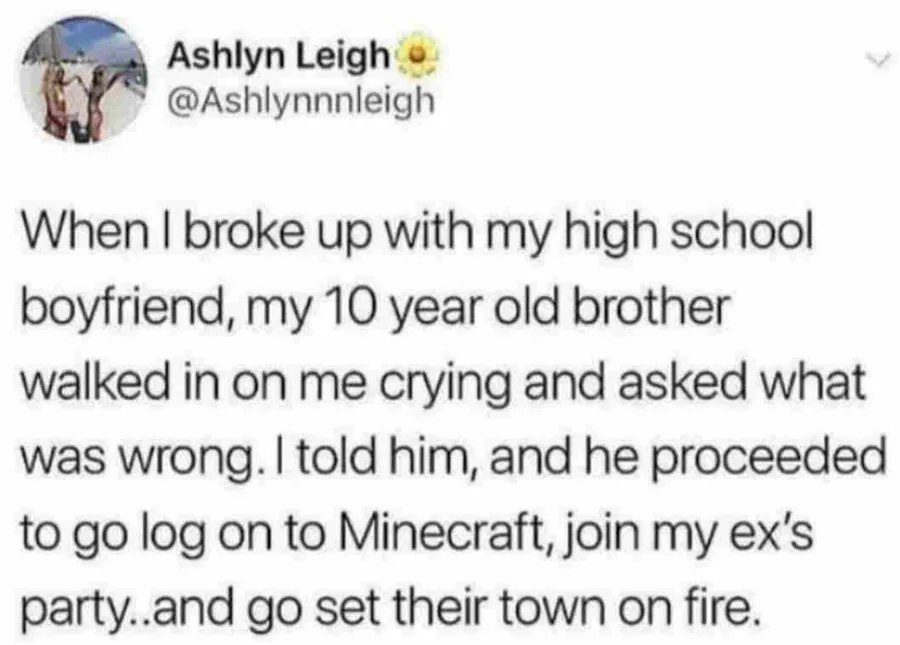The image size is (900, 645).
Task: Open Ashlyn Leigh's profile picture
Action: (83, 79)
